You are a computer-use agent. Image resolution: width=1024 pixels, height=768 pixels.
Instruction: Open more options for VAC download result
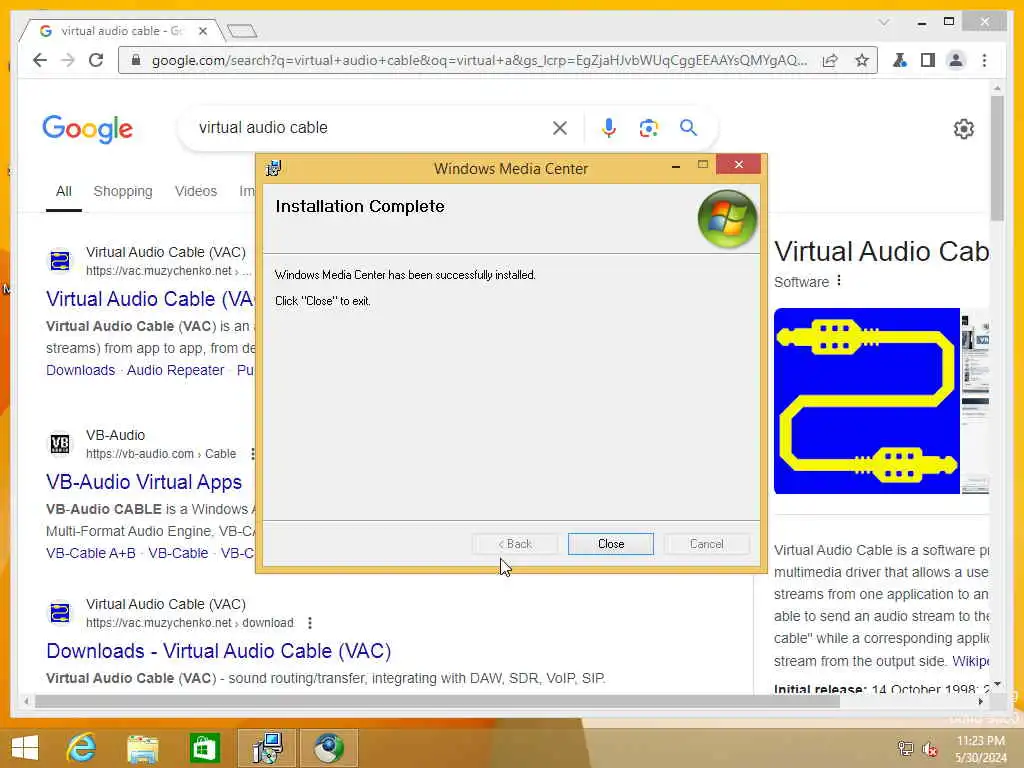point(310,623)
